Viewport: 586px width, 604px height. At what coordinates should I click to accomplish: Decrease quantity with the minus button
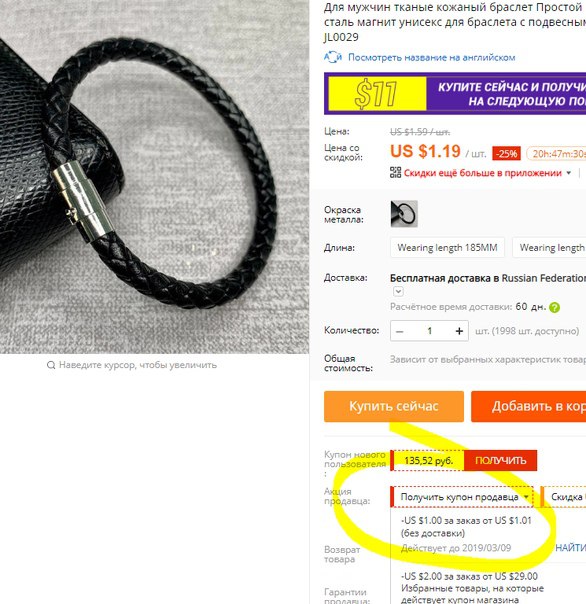coord(400,331)
